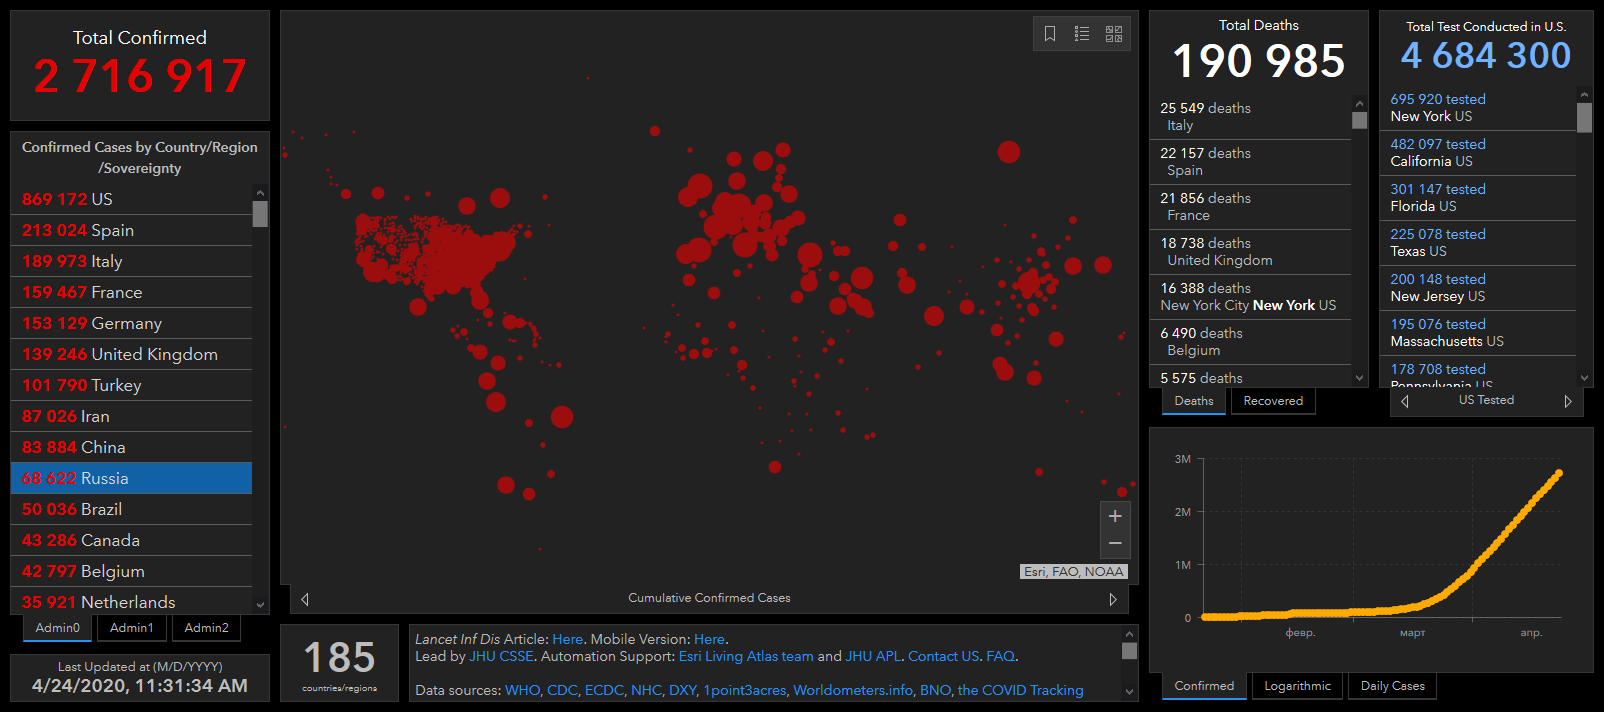Zoom out on the map with minus
The image size is (1604, 712).
click(1115, 543)
